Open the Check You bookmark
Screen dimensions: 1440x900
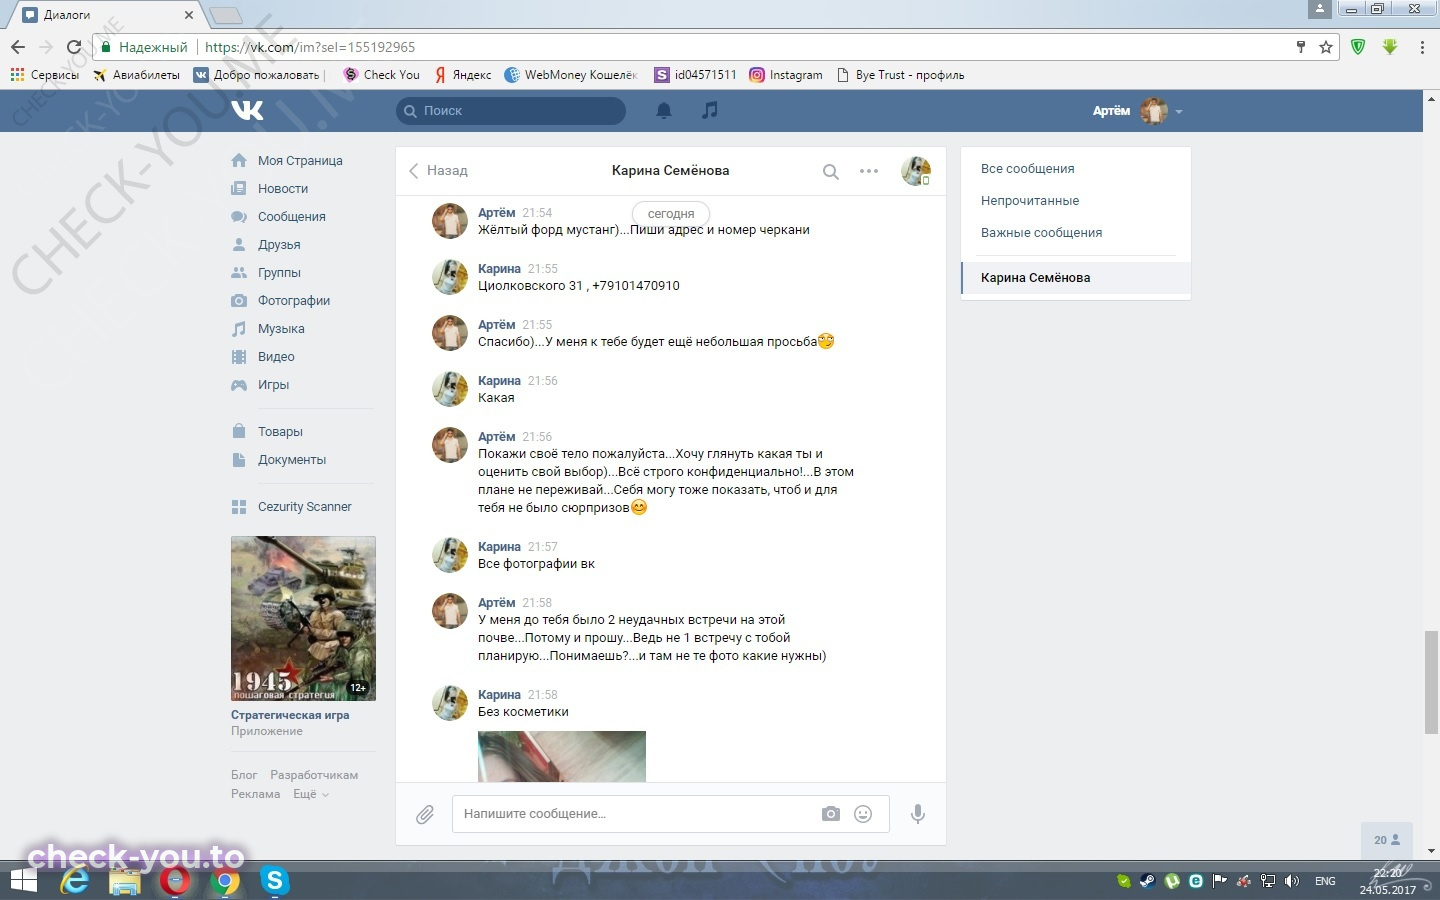pos(381,75)
